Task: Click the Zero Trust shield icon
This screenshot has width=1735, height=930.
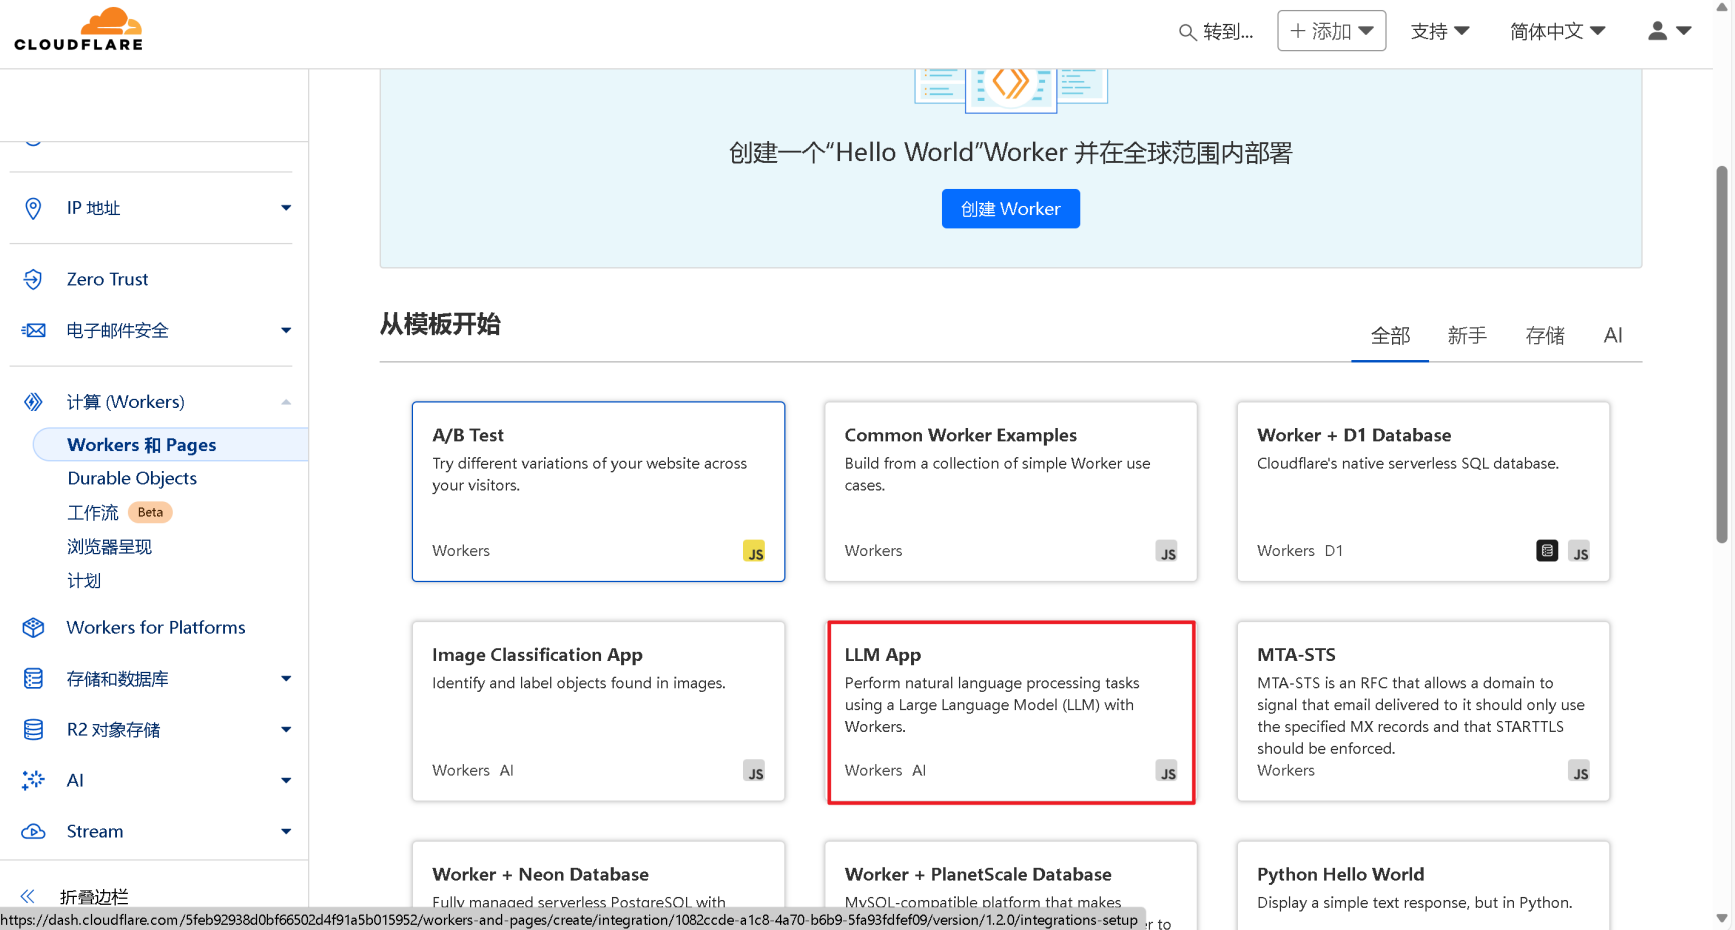Action: coord(33,279)
